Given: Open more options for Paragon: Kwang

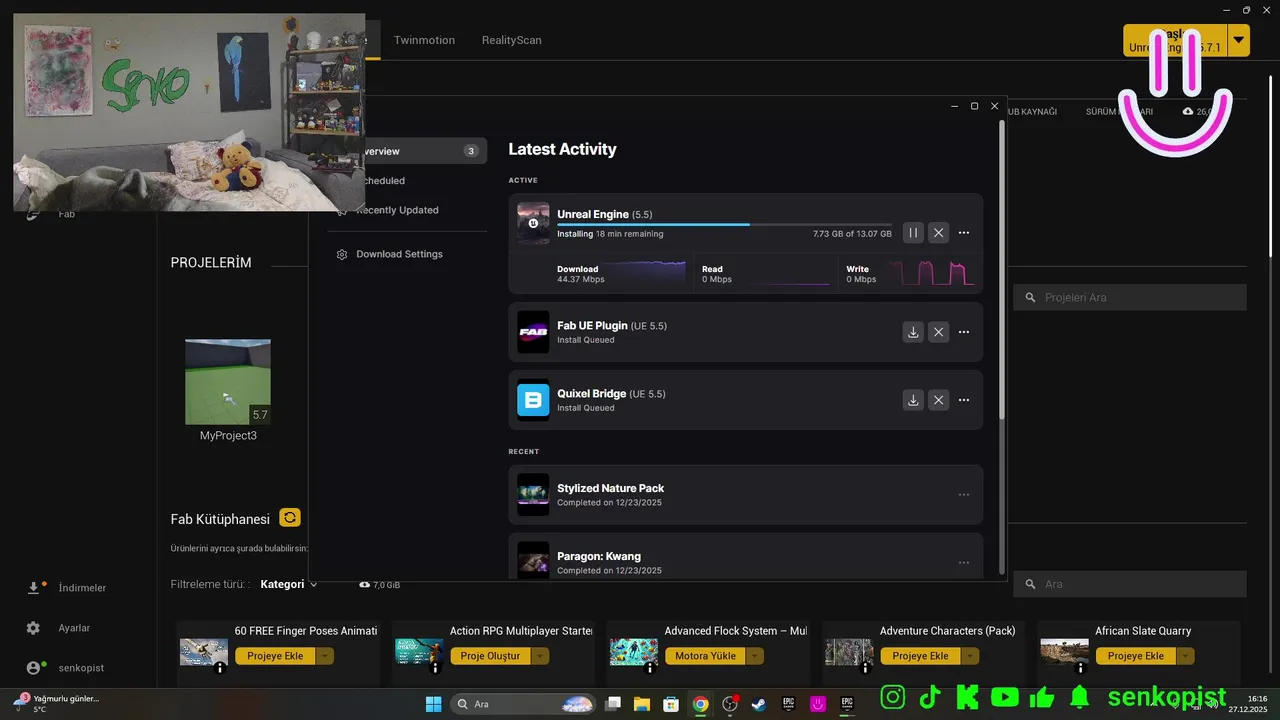Looking at the screenshot, I should point(964,563).
